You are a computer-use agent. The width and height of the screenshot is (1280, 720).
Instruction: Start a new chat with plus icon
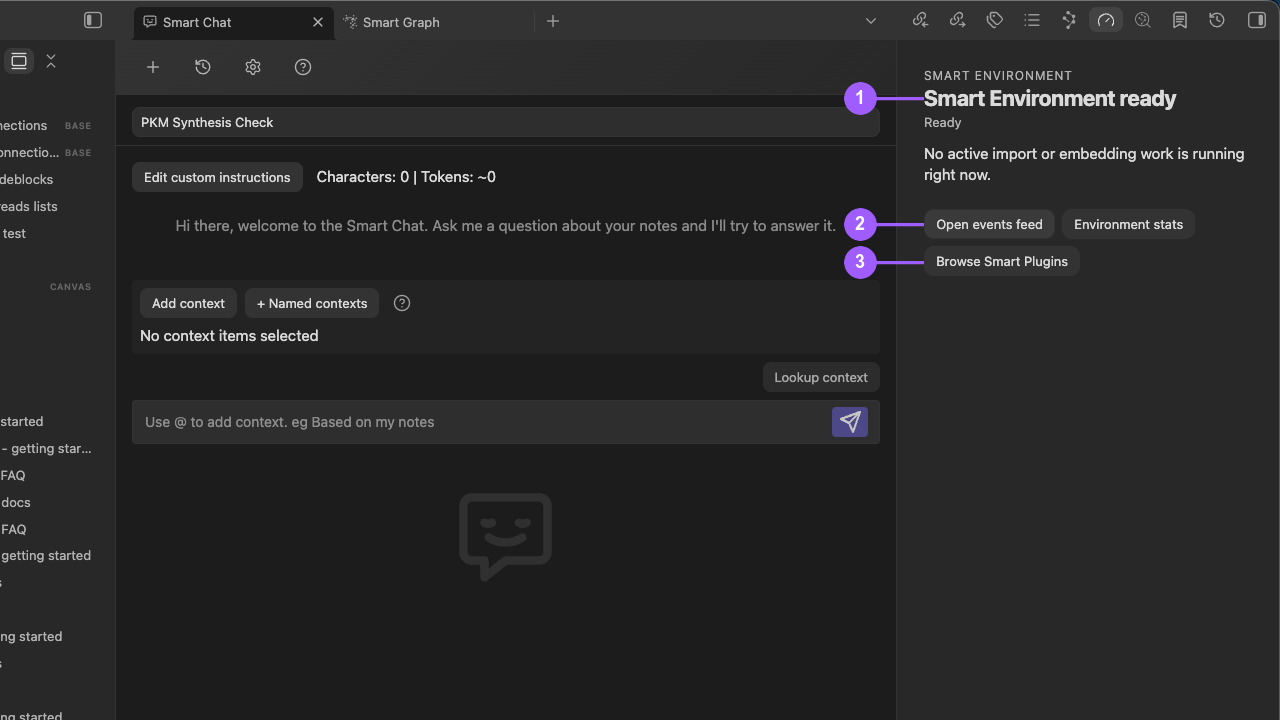(153, 67)
